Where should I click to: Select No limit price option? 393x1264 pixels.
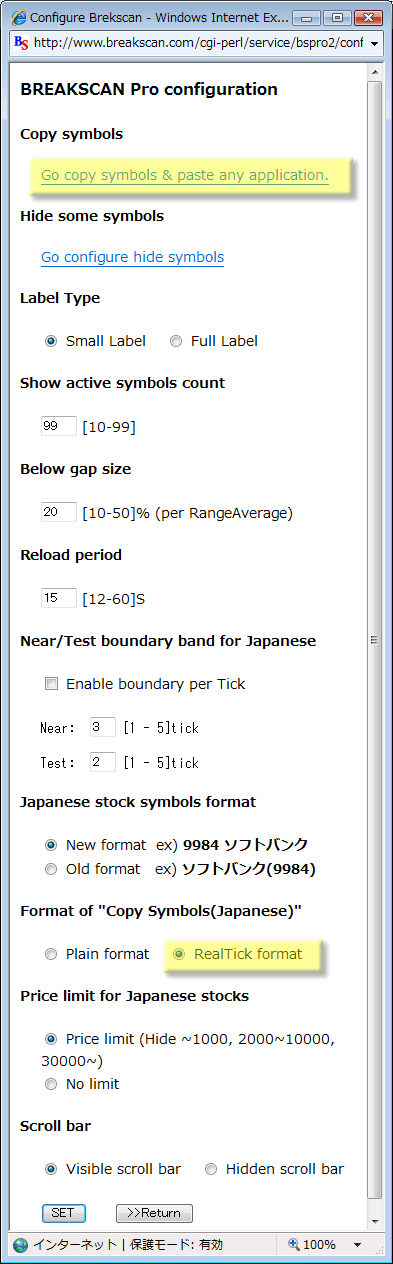(51, 1084)
